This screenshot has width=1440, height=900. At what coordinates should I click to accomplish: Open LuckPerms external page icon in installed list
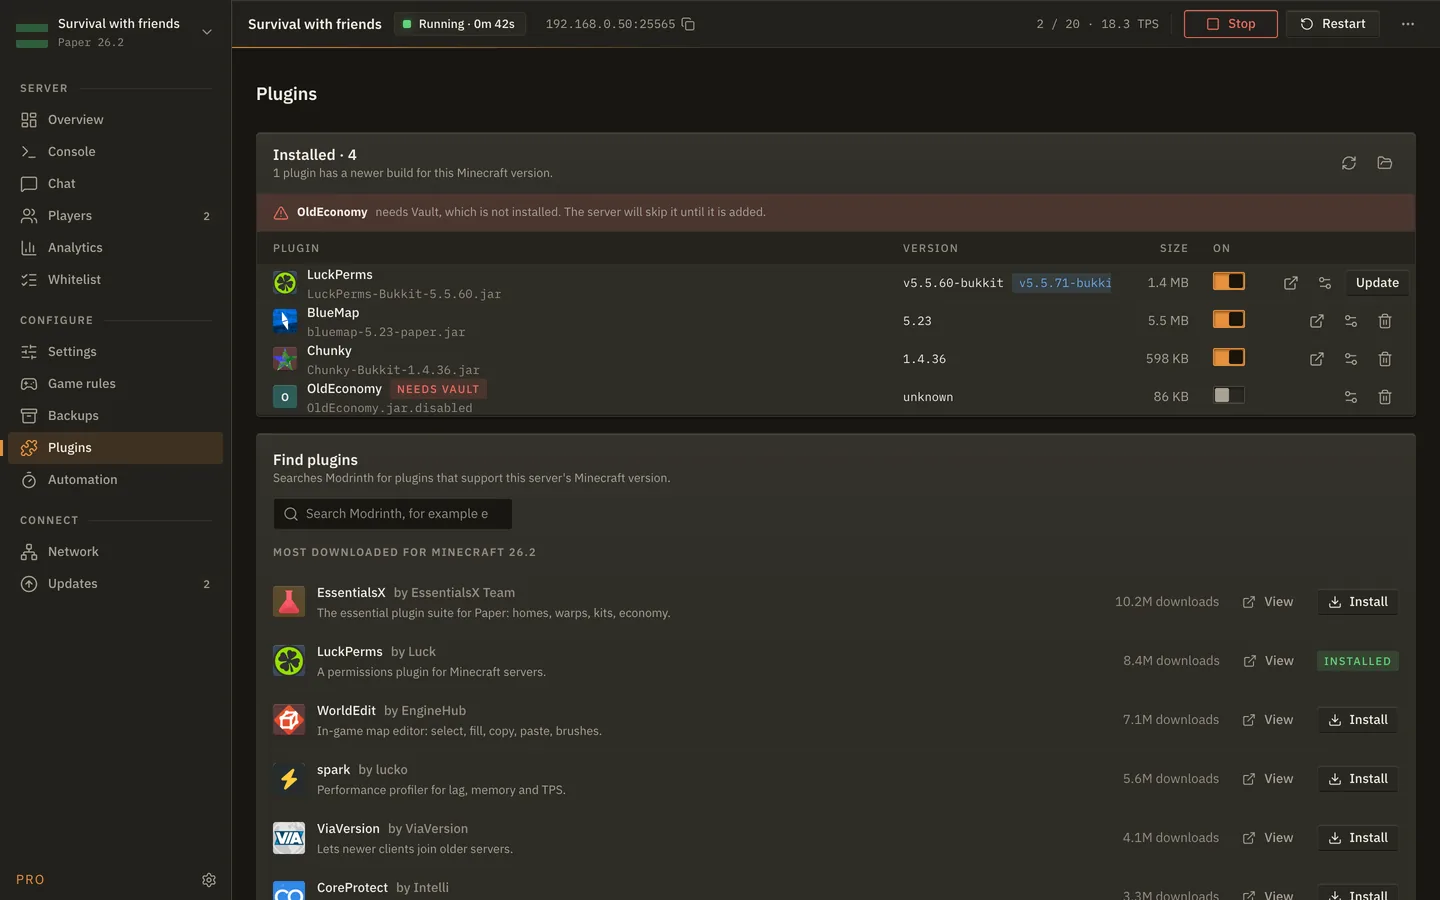[1291, 283]
